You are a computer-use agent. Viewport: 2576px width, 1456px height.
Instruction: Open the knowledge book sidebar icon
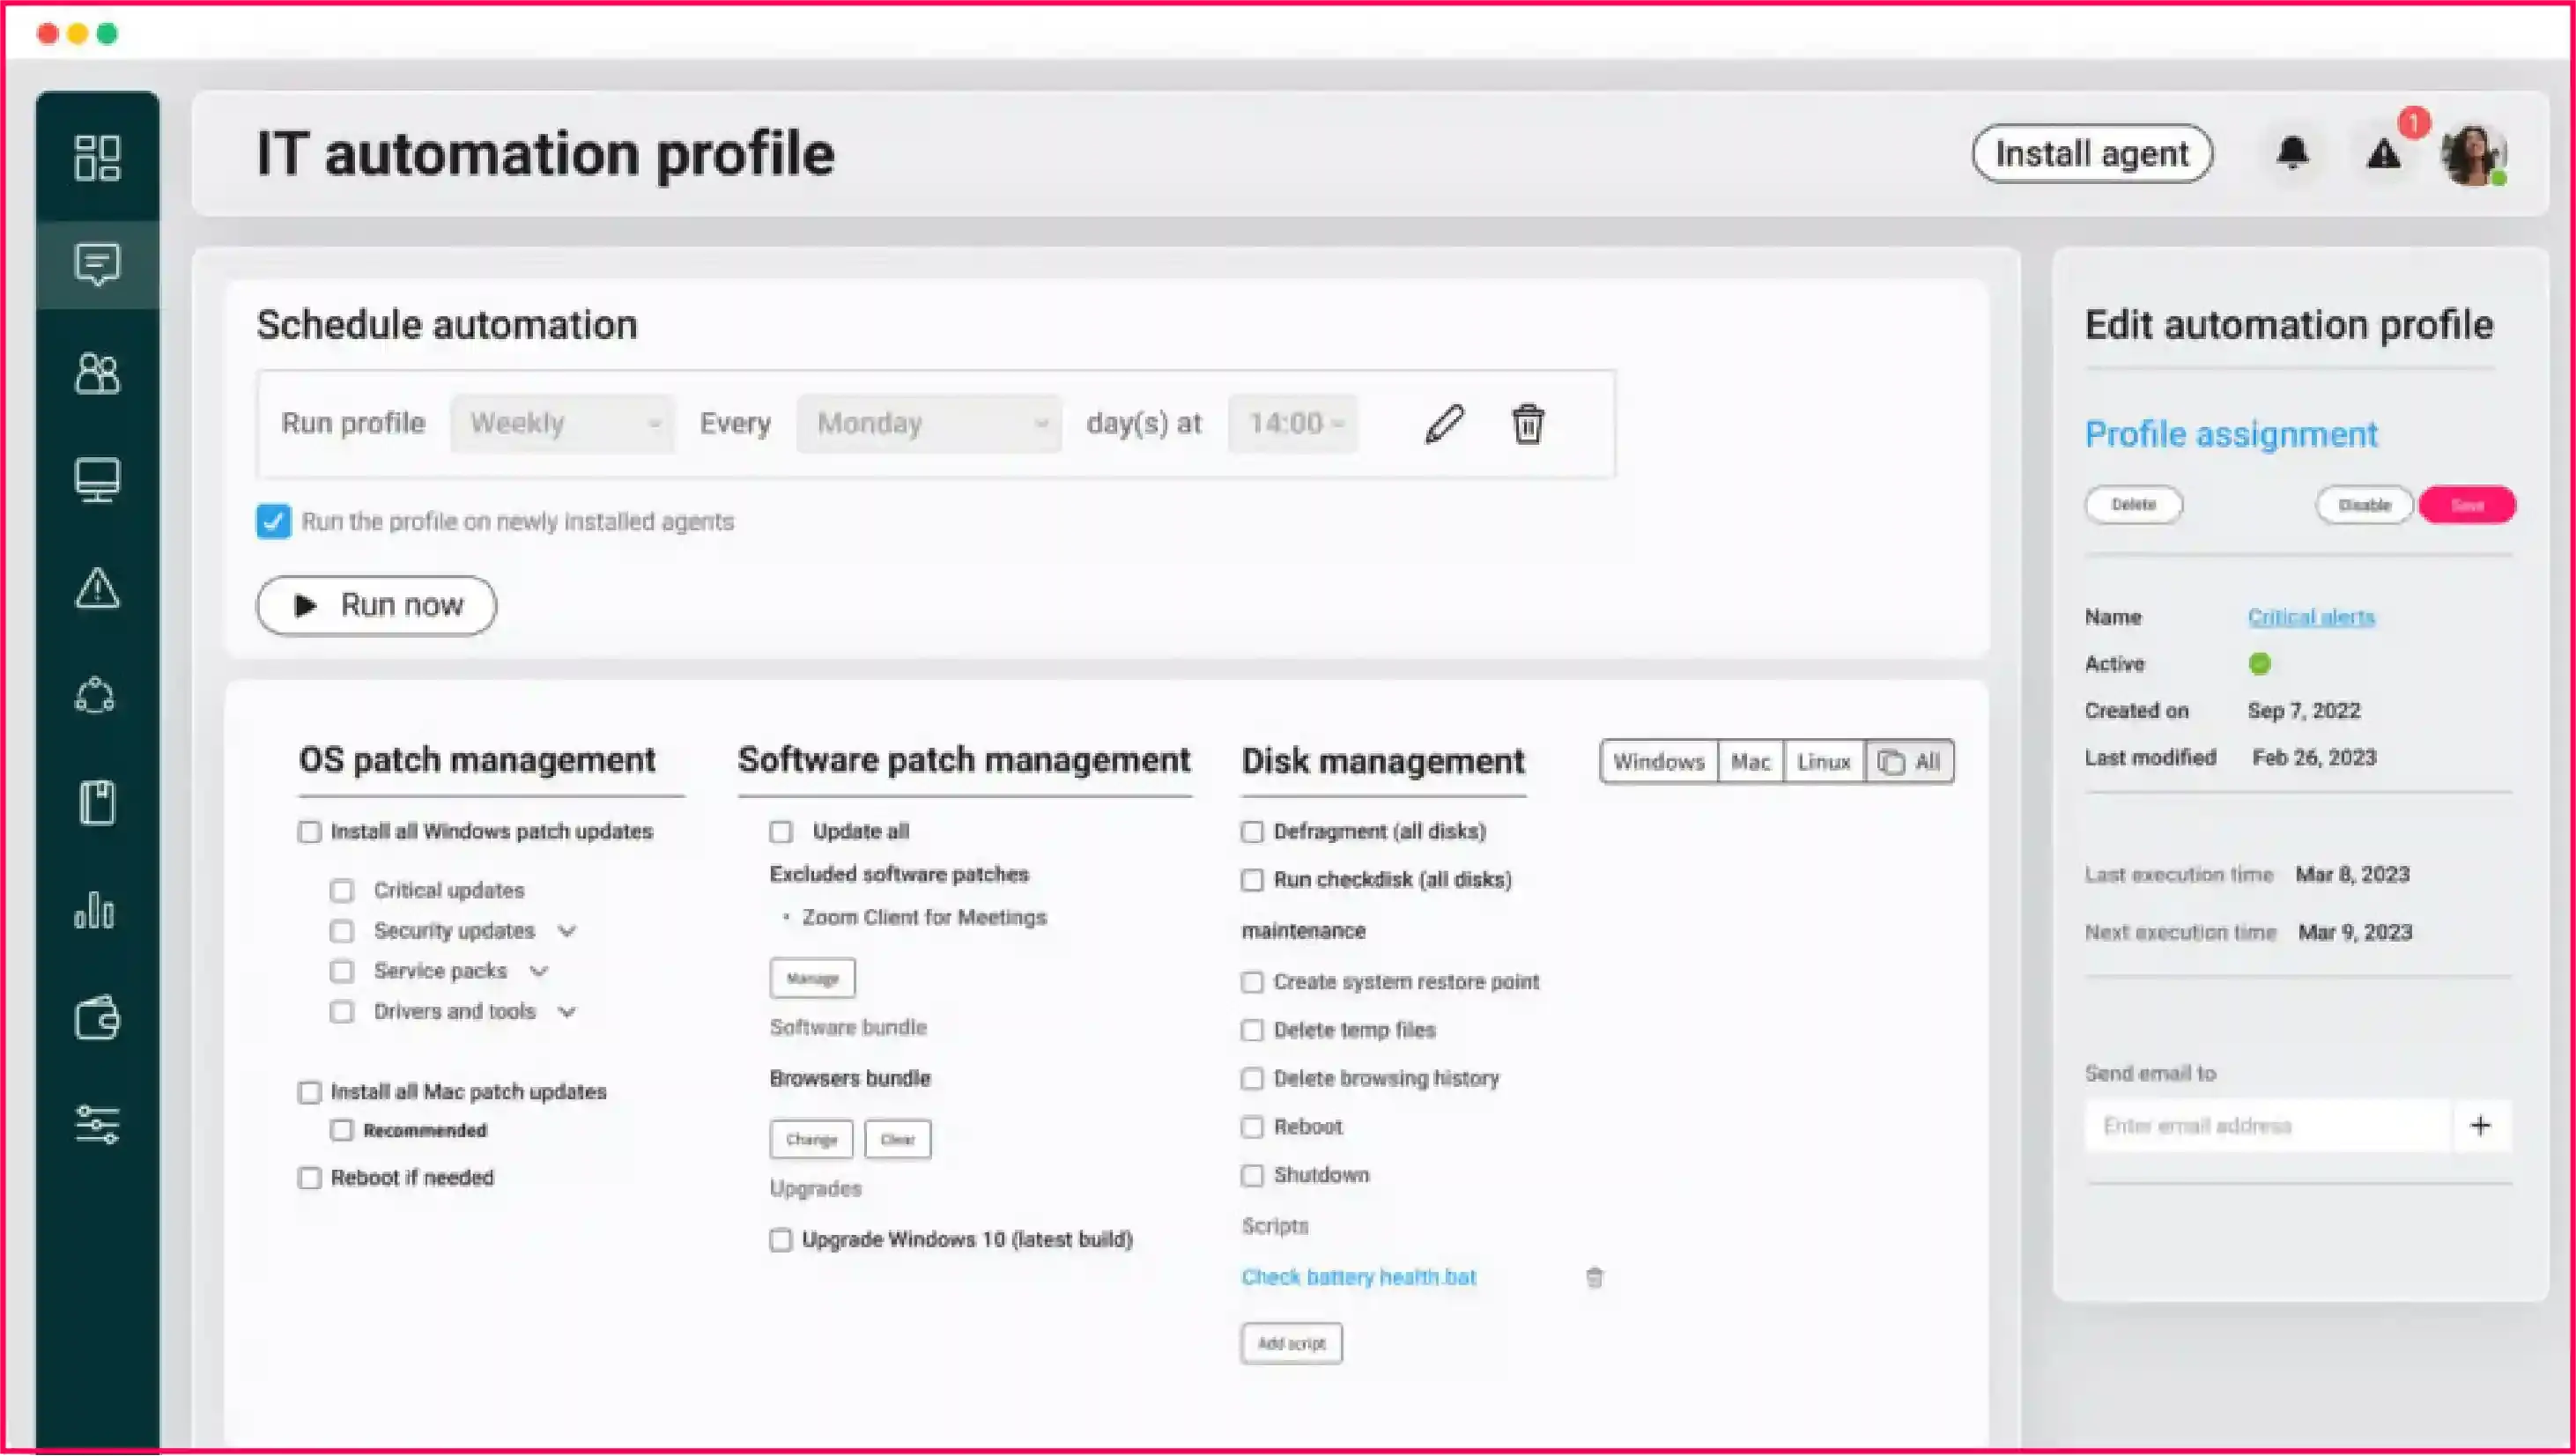point(97,803)
